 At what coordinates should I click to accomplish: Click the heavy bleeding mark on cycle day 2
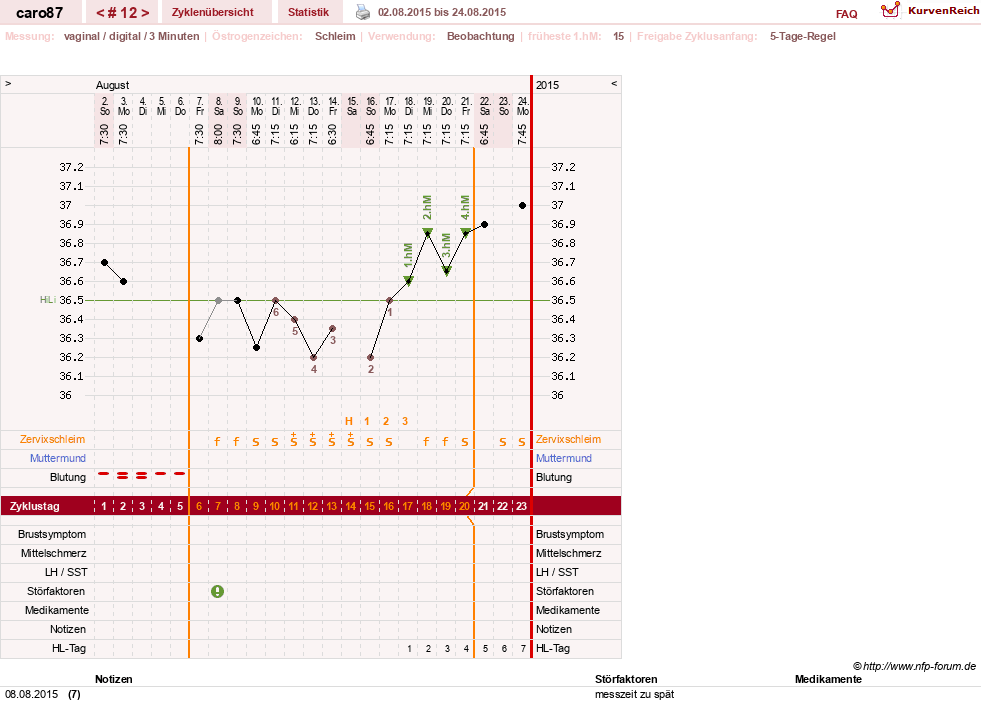coord(123,476)
